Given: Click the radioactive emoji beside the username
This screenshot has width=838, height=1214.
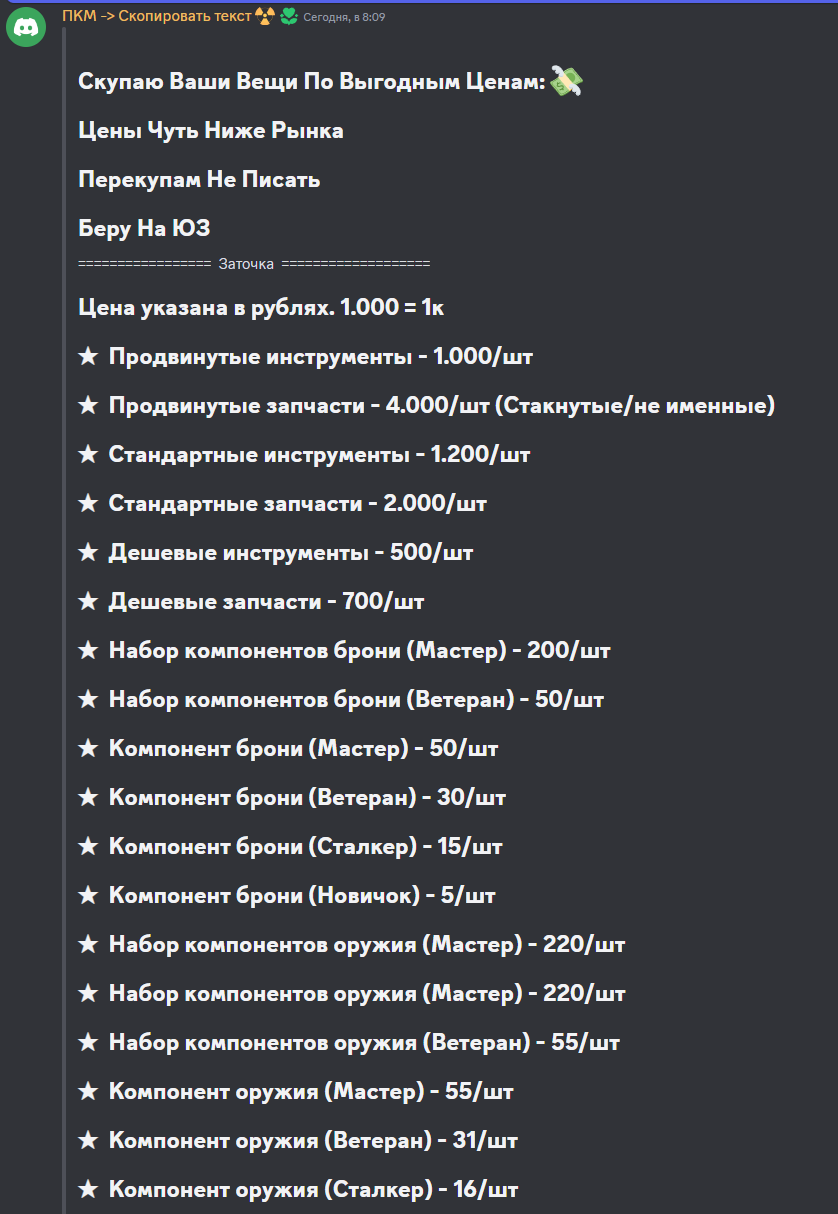Looking at the screenshot, I should point(265,15).
